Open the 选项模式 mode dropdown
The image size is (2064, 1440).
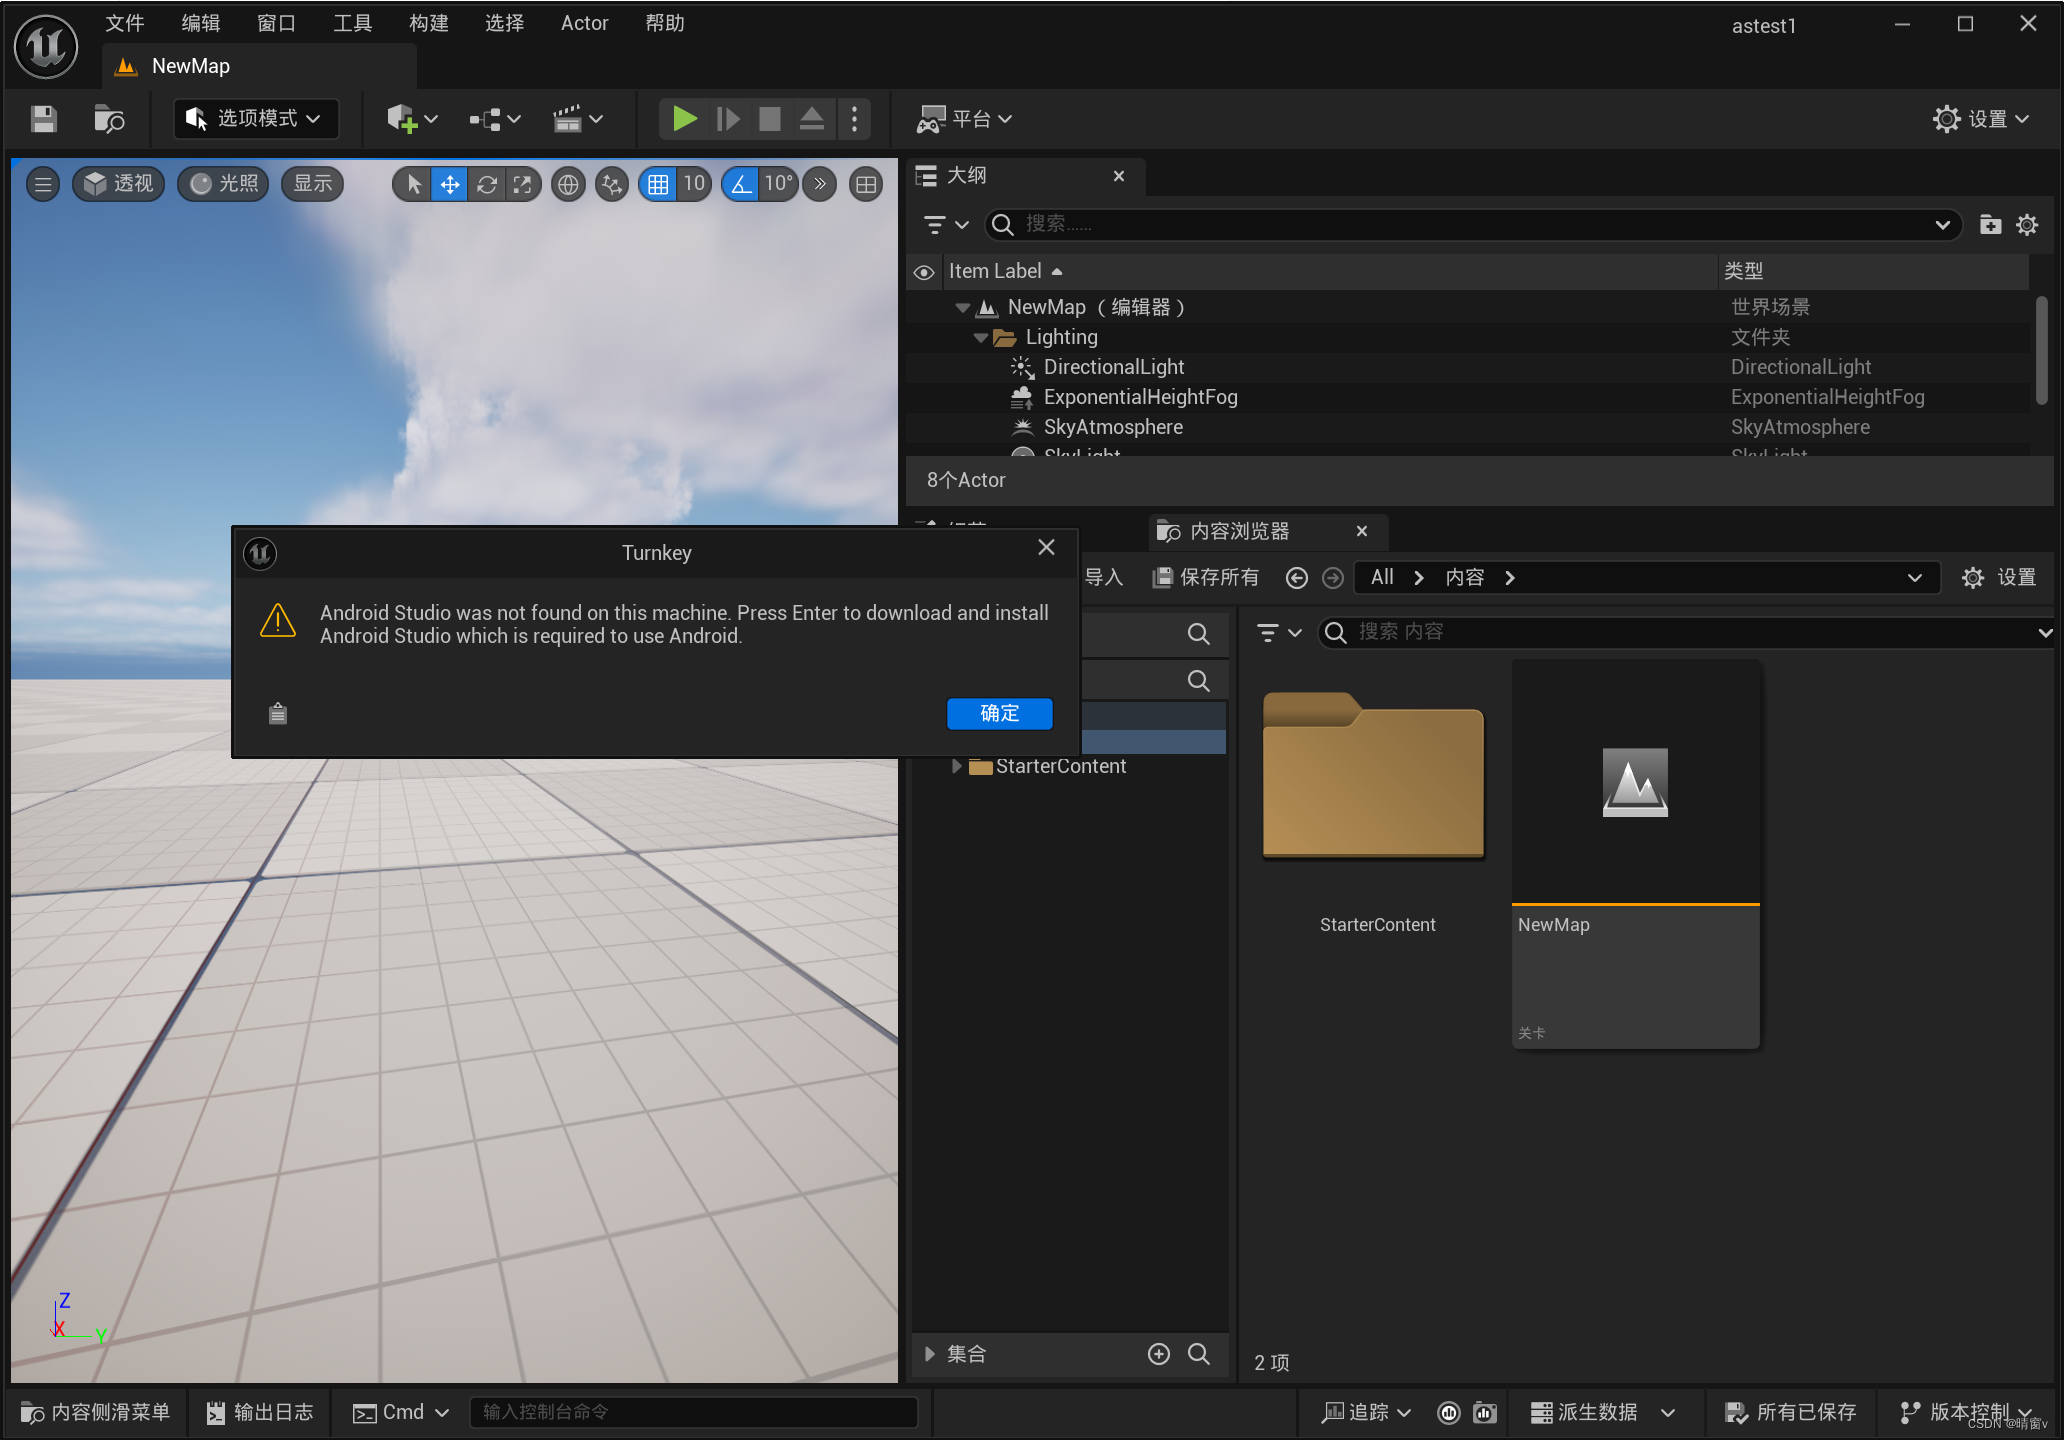(255, 118)
